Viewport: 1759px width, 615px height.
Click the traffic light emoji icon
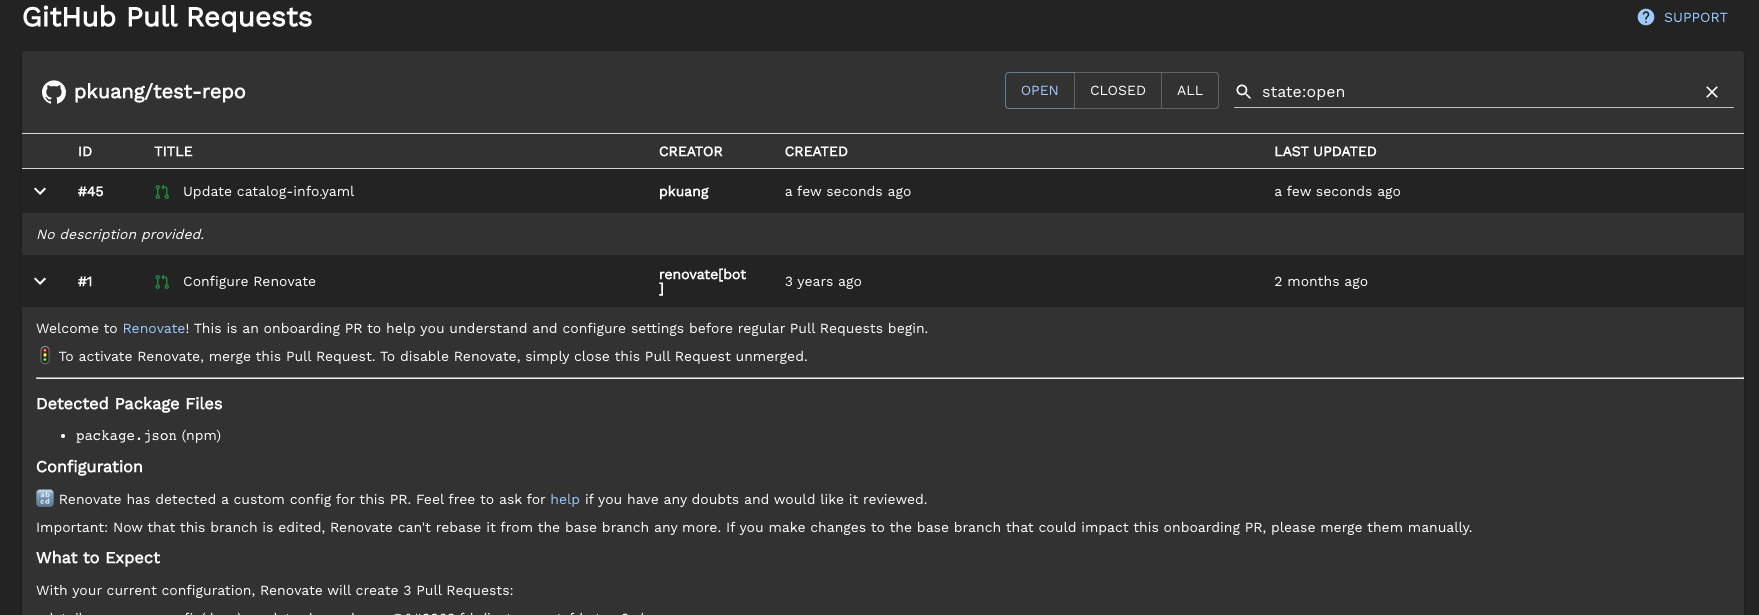[44, 355]
